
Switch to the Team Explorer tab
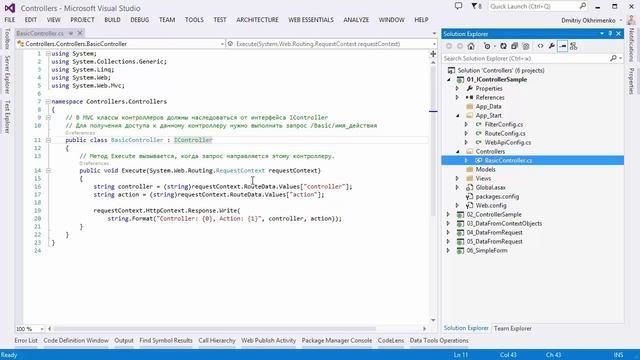[513, 328]
